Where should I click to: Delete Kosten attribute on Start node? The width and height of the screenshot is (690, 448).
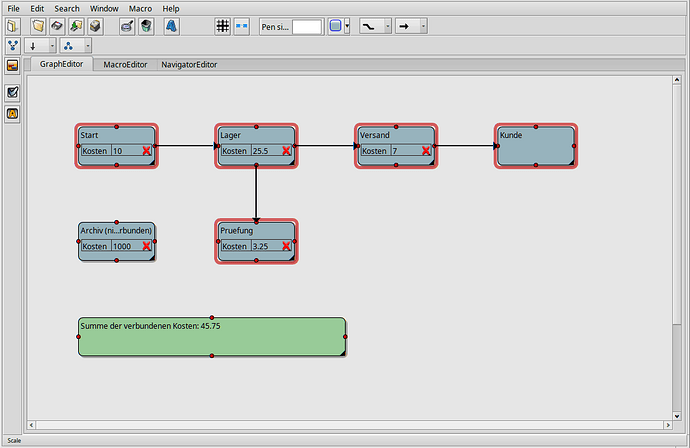pos(147,151)
